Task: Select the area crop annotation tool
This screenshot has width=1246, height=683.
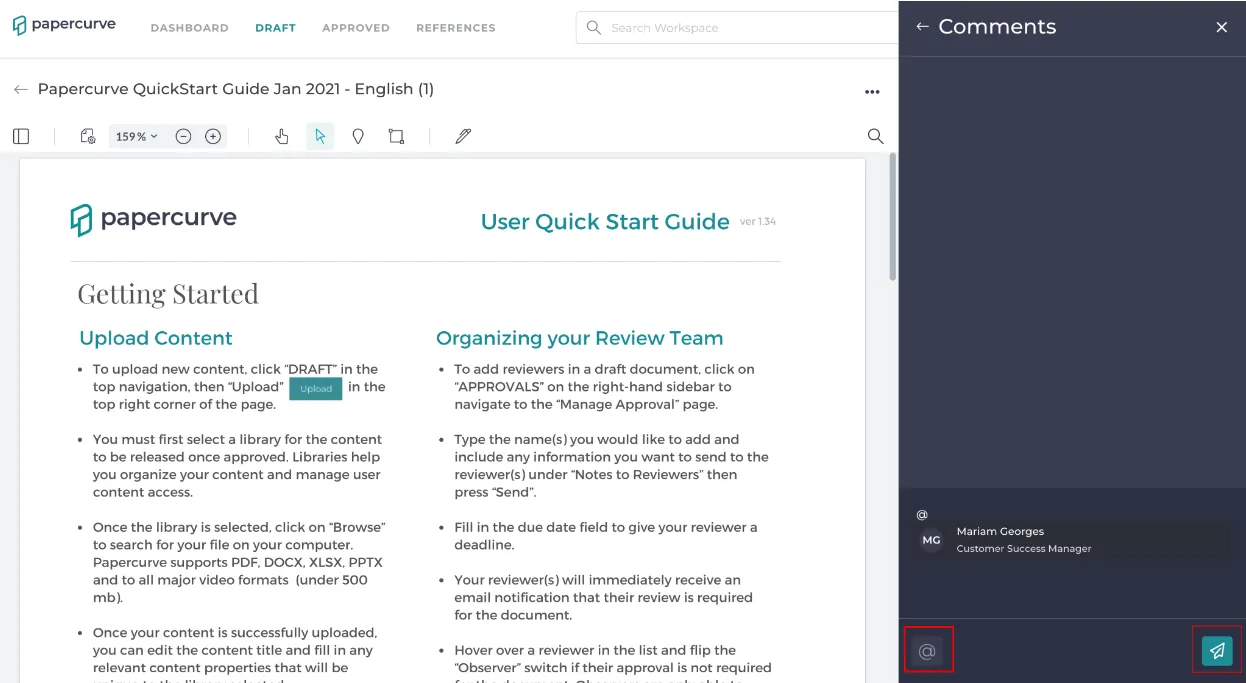Action: (x=396, y=136)
